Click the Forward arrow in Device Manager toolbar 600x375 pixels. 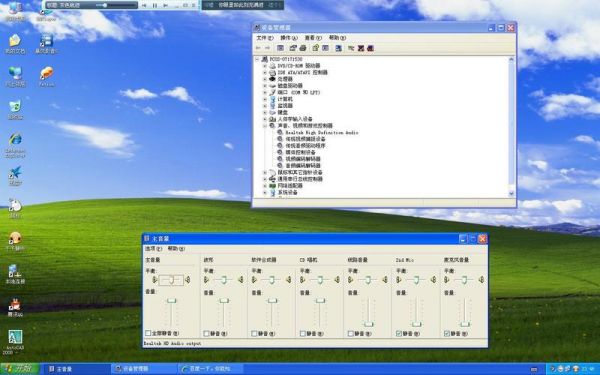point(267,48)
